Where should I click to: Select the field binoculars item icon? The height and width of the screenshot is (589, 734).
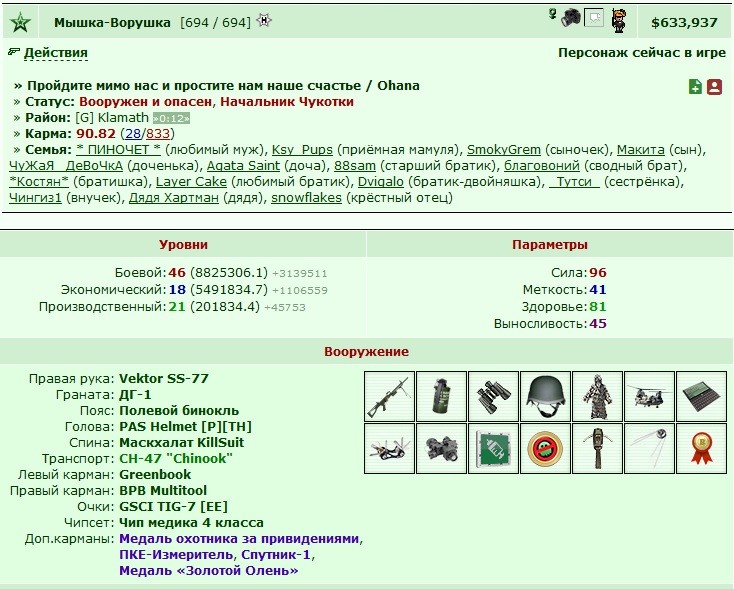click(x=493, y=396)
